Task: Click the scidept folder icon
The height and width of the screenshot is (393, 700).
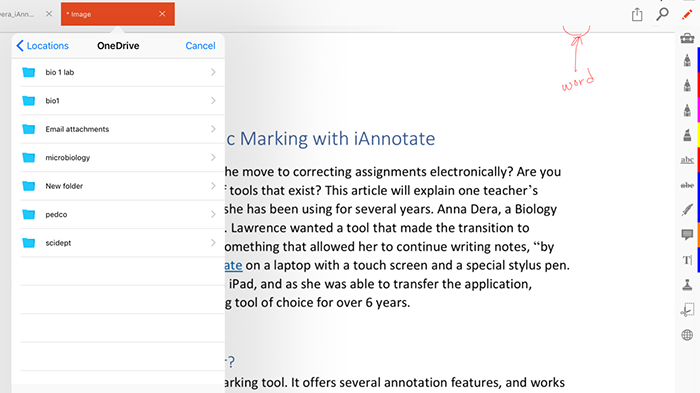Action: (x=29, y=243)
